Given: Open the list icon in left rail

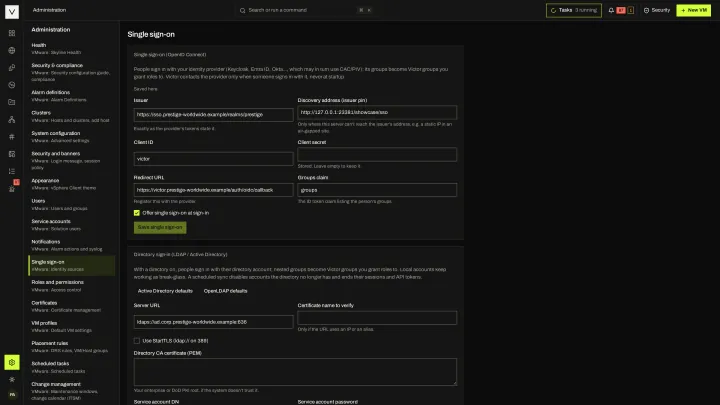Looking at the screenshot, I should [x=12, y=171].
